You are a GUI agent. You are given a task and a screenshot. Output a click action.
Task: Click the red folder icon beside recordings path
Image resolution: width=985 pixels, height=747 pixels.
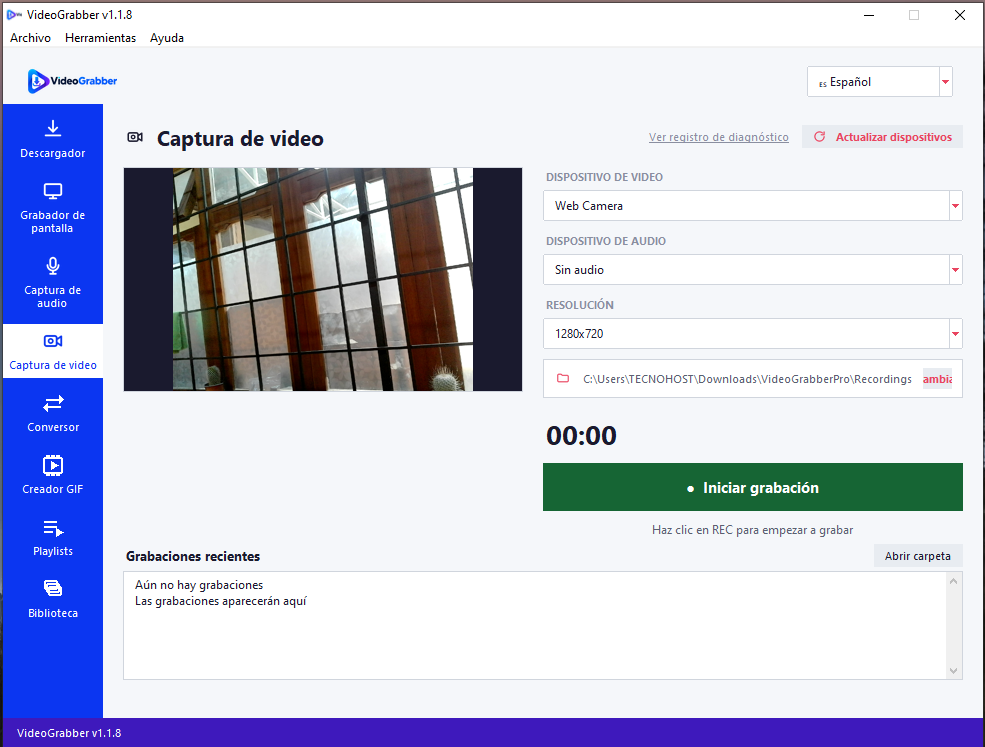(x=563, y=378)
